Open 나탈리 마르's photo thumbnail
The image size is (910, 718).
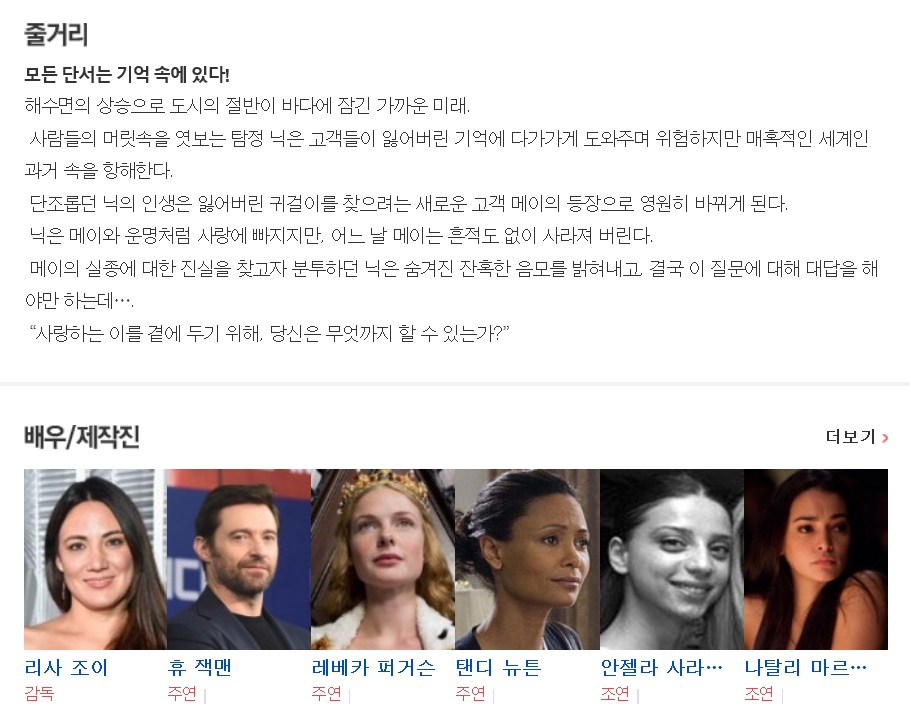pos(816,559)
